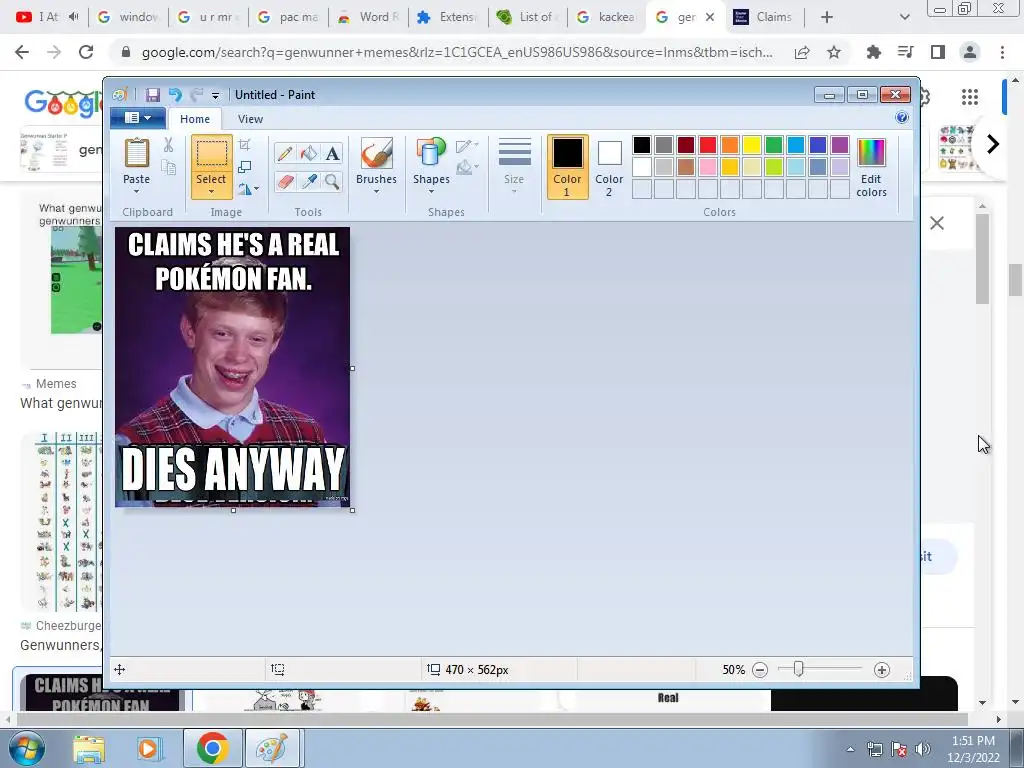This screenshot has width=1024, height=768.
Task: Click Zoom out minus button in Paint
Action: (760, 670)
